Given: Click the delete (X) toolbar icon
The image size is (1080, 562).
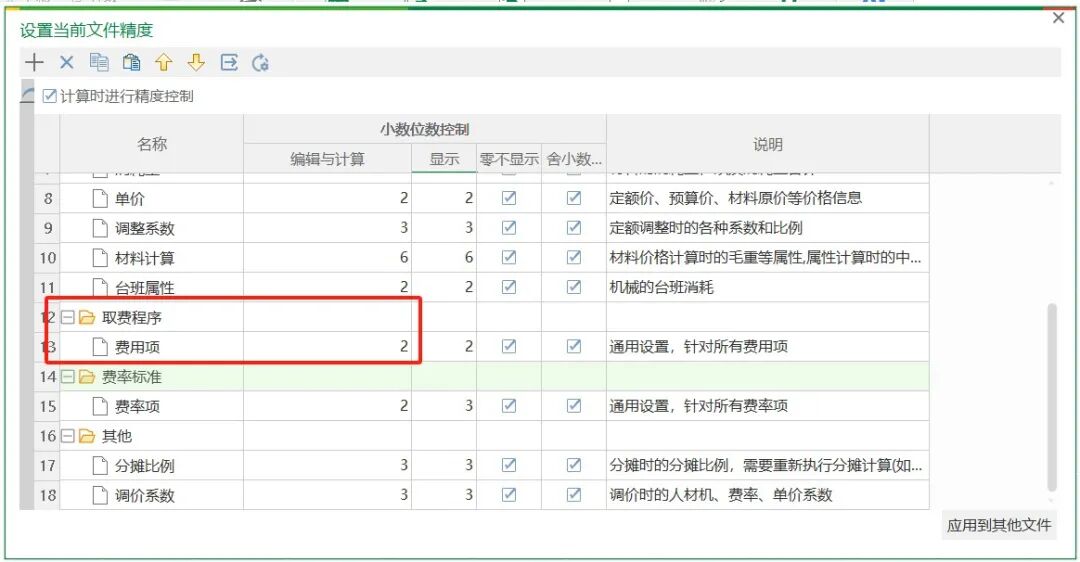Looking at the screenshot, I should coord(66,63).
